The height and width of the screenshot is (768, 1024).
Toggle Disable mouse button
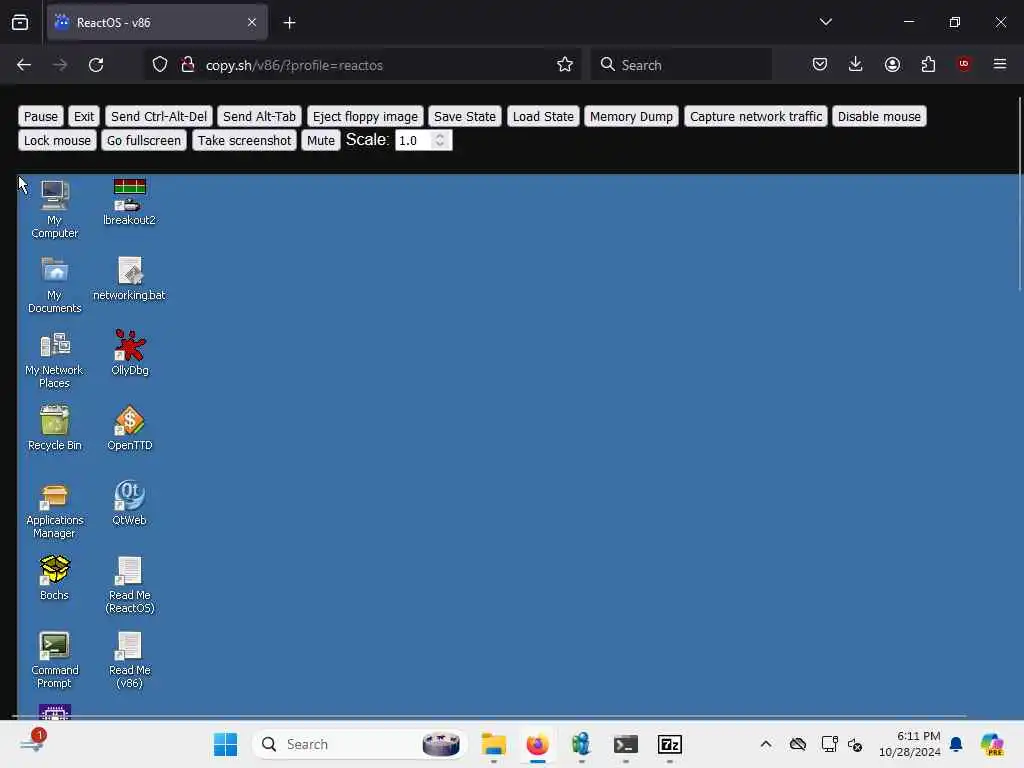879,116
